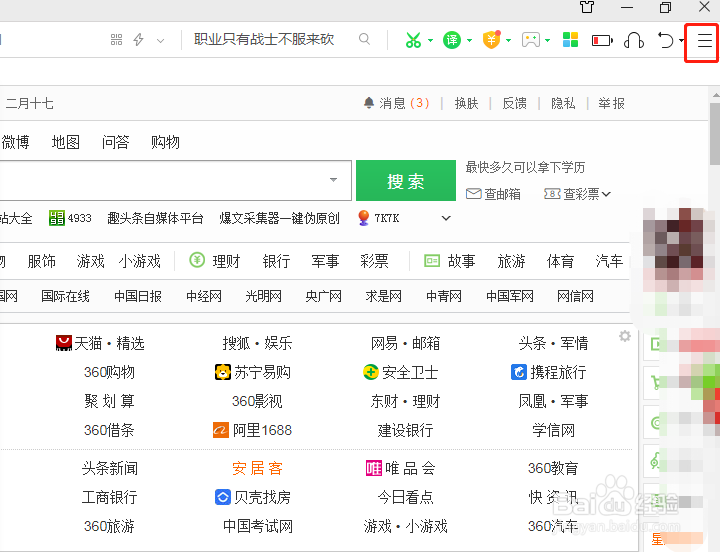Open 苏宁易购 site link
Image resolution: width=720 pixels, height=552 pixels.
253,372
